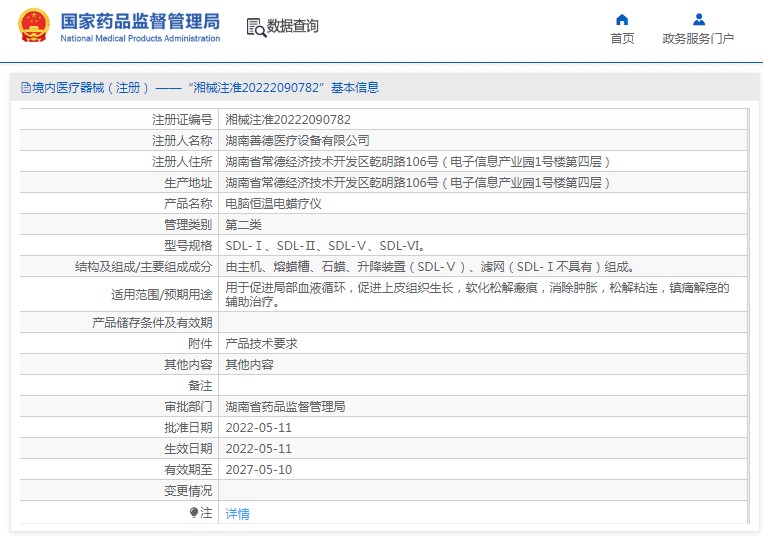Click the 注册证编号 label
The width and height of the screenshot is (763, 536).
click(182, 120)
